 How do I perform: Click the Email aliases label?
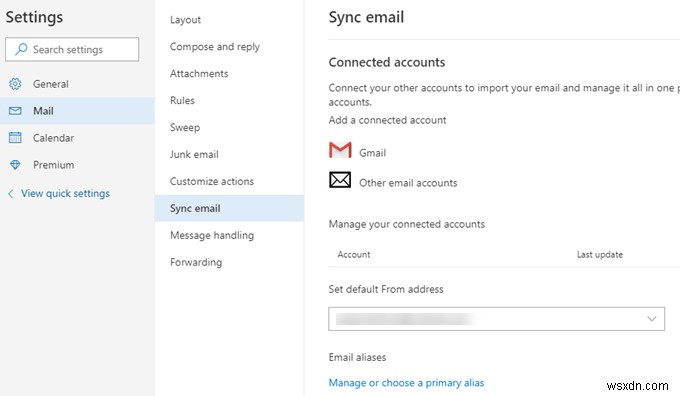357,357
